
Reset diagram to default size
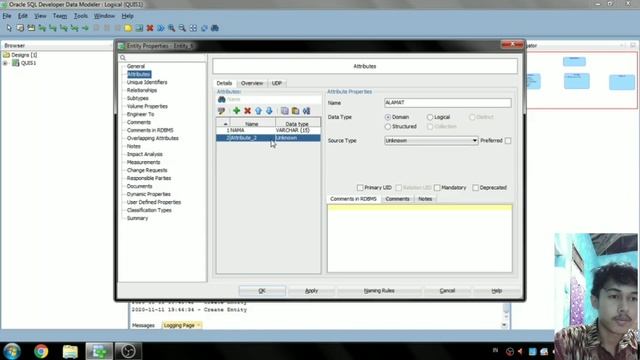[204, 28]
